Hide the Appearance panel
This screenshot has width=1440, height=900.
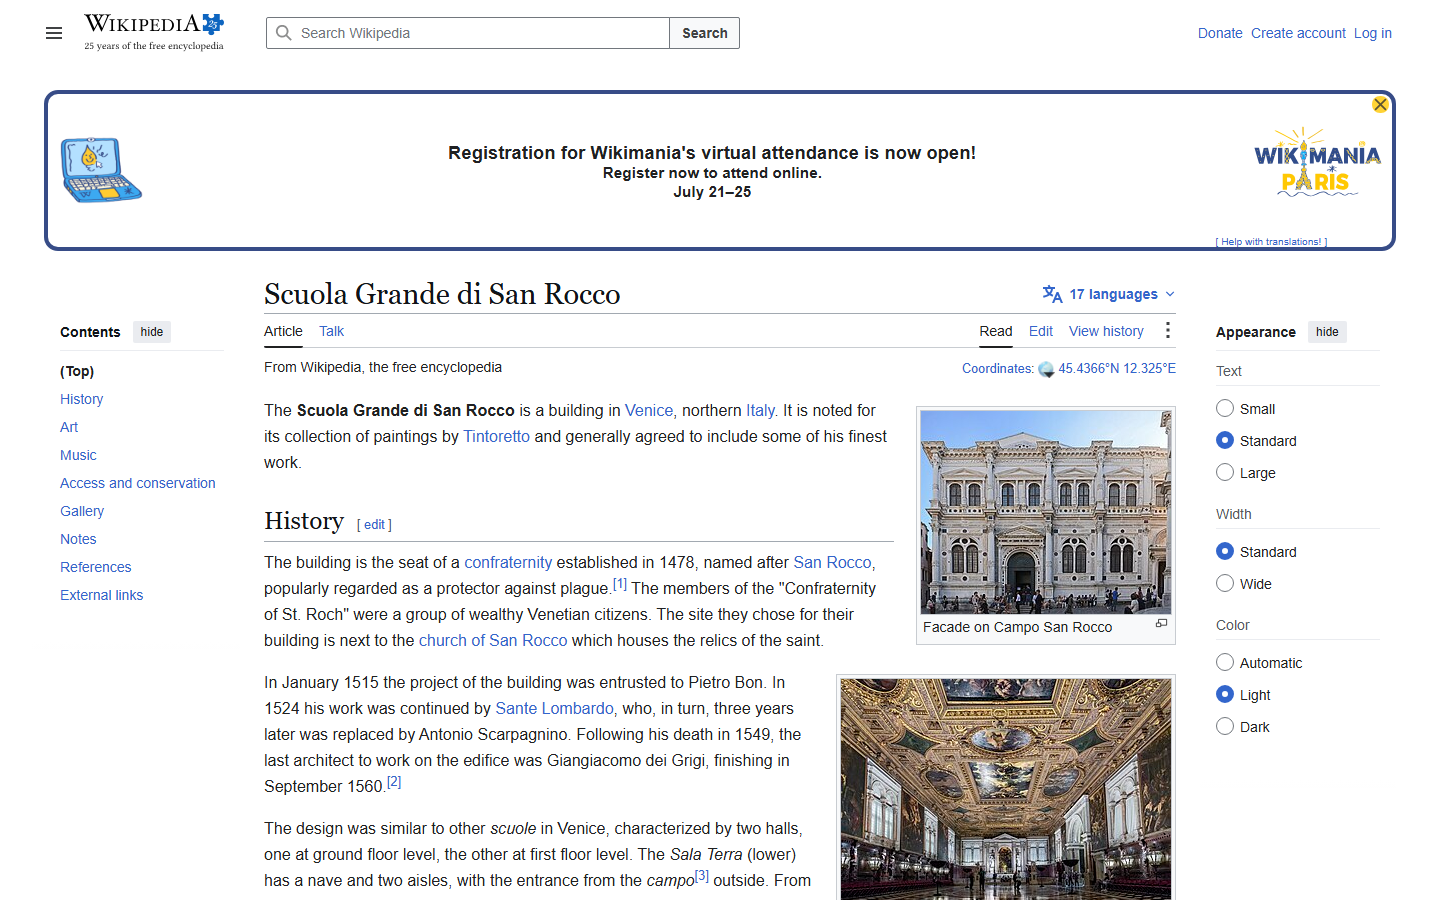click(1327, 332)
